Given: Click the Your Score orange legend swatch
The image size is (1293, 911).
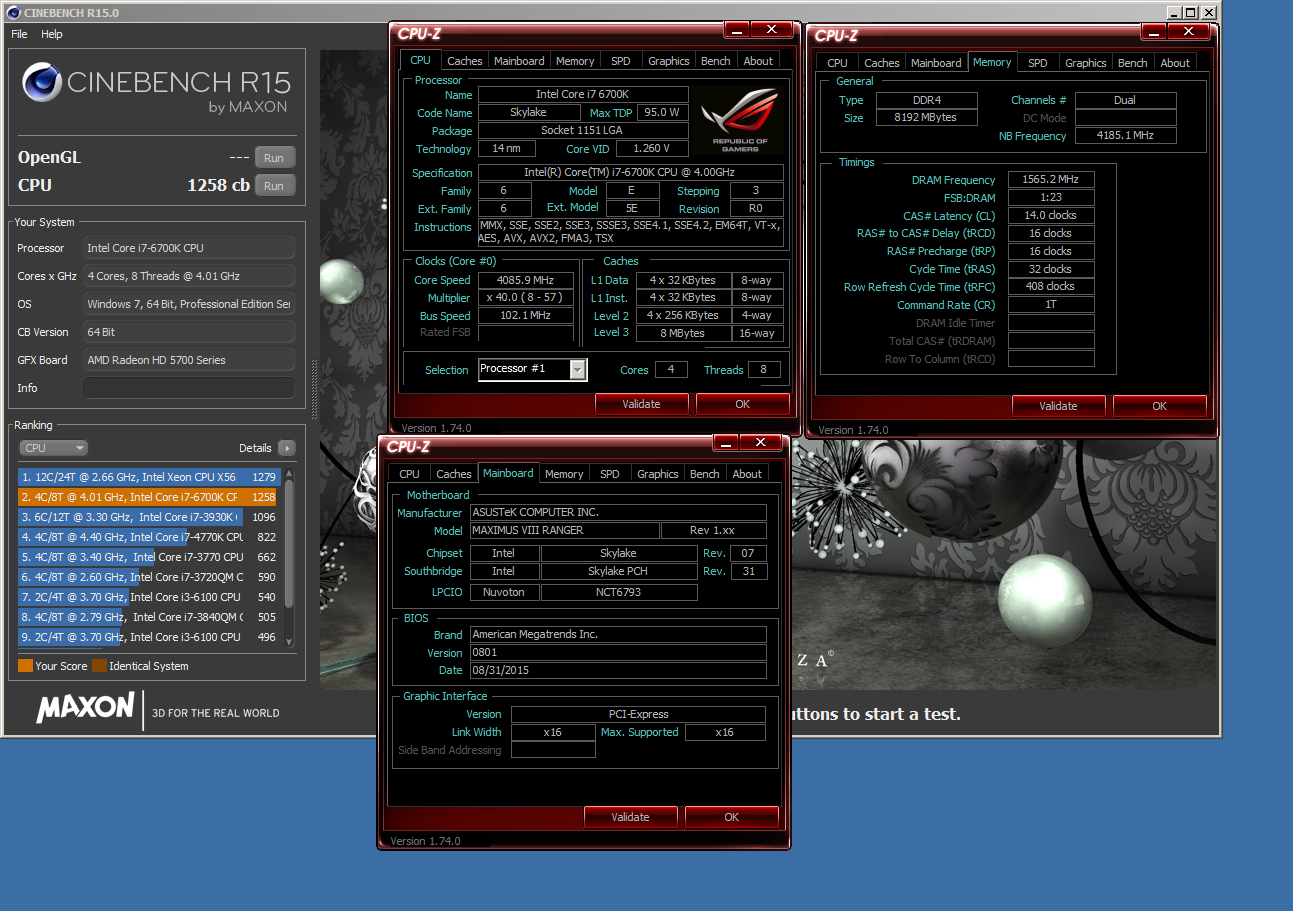Looking at the screenshot, I should 25,666.
